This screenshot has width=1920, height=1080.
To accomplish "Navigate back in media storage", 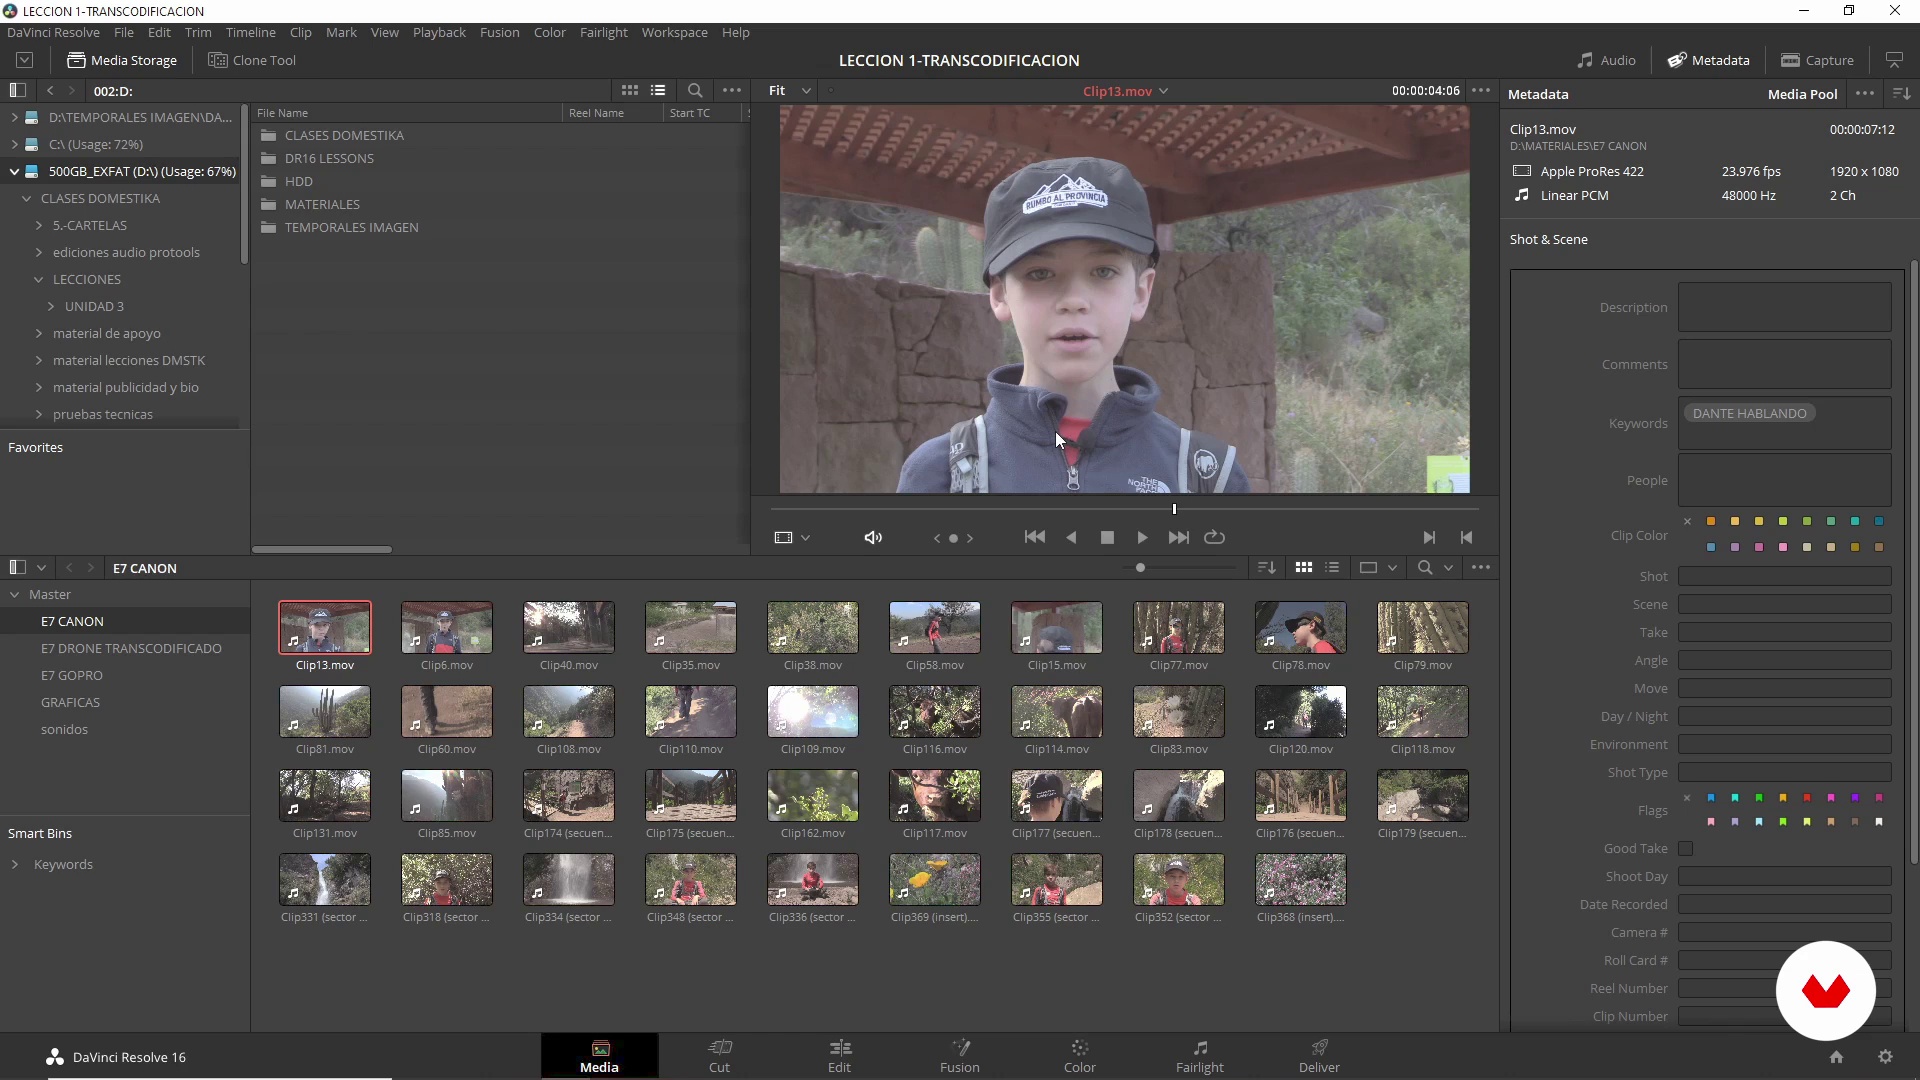I will point(50,90).
